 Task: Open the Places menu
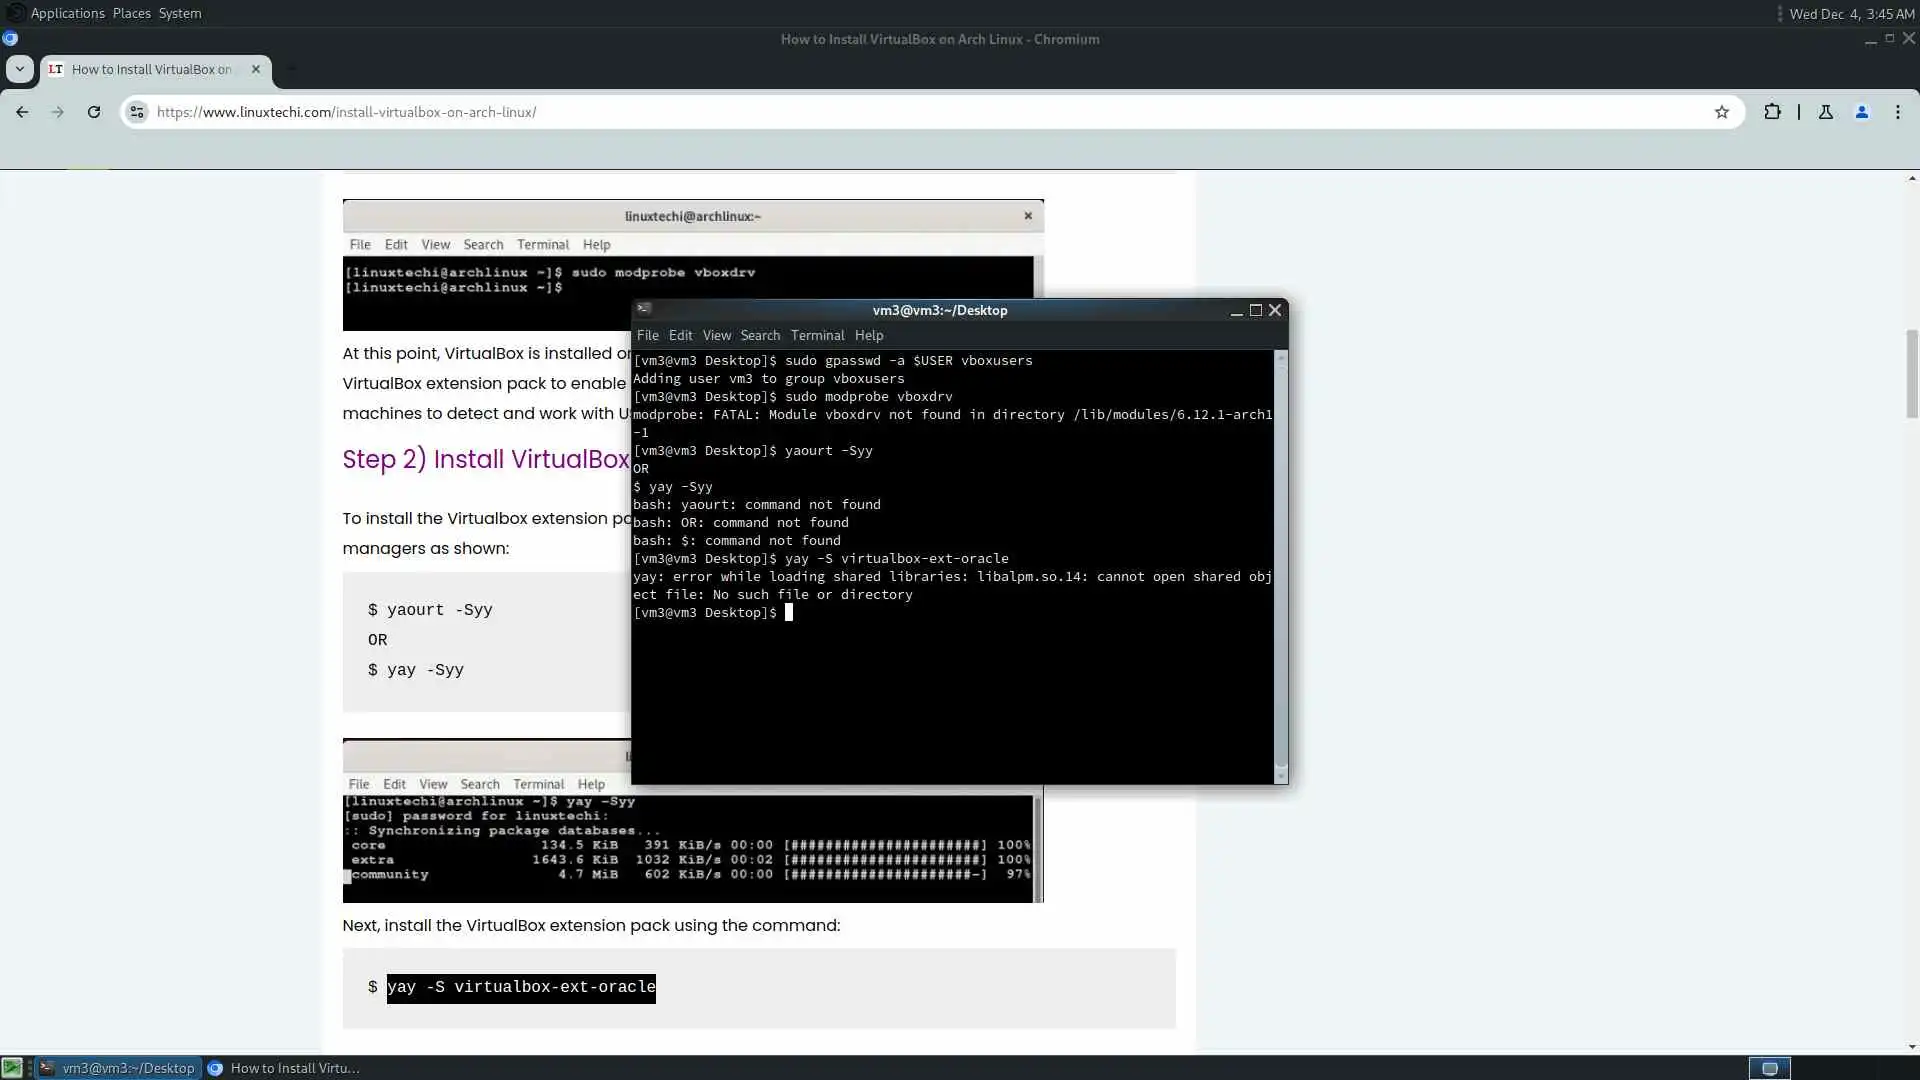(131, 13)
